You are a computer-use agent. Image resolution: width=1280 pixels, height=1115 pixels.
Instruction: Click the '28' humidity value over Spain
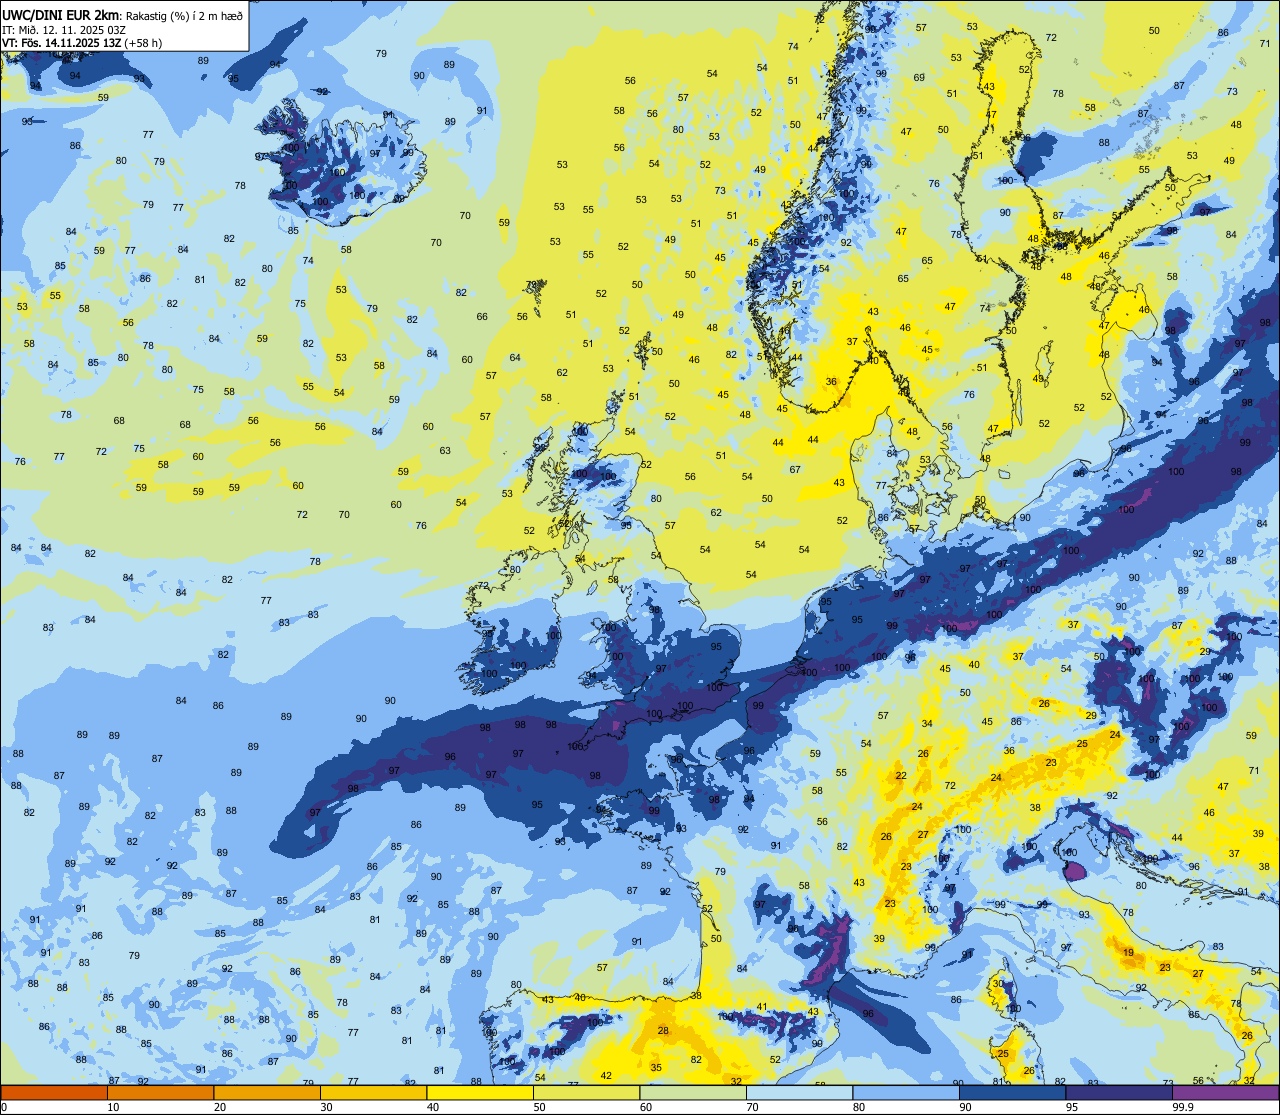tap(663, 1031)
